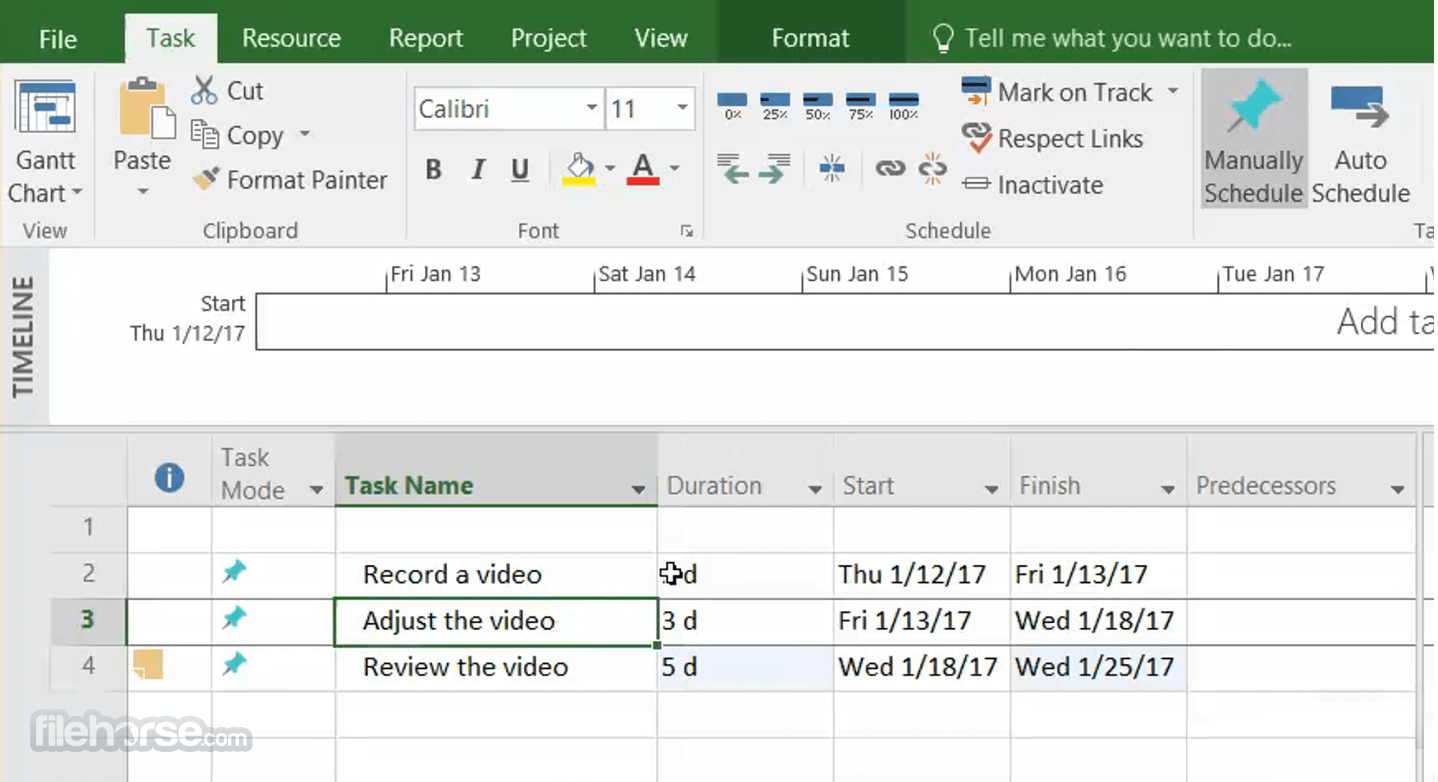The height and width of the screenshot is (782, 1438).
Task: Apply underline formatting
Action: (x=520, y=170)
